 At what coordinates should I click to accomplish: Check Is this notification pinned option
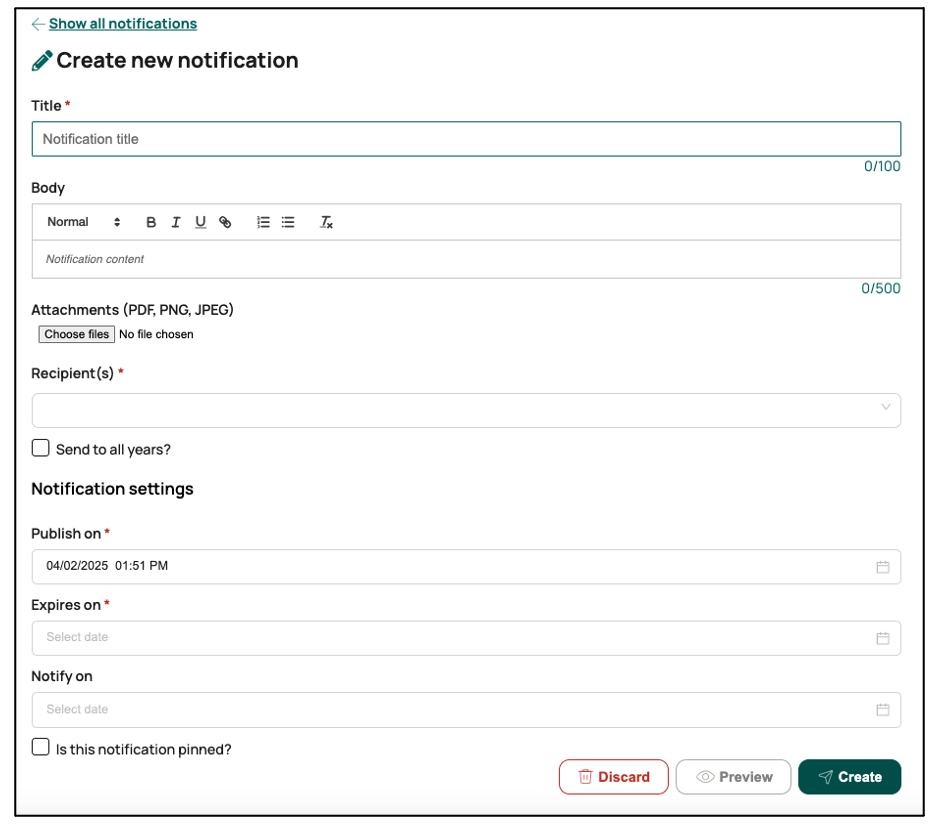coord(40,748)
